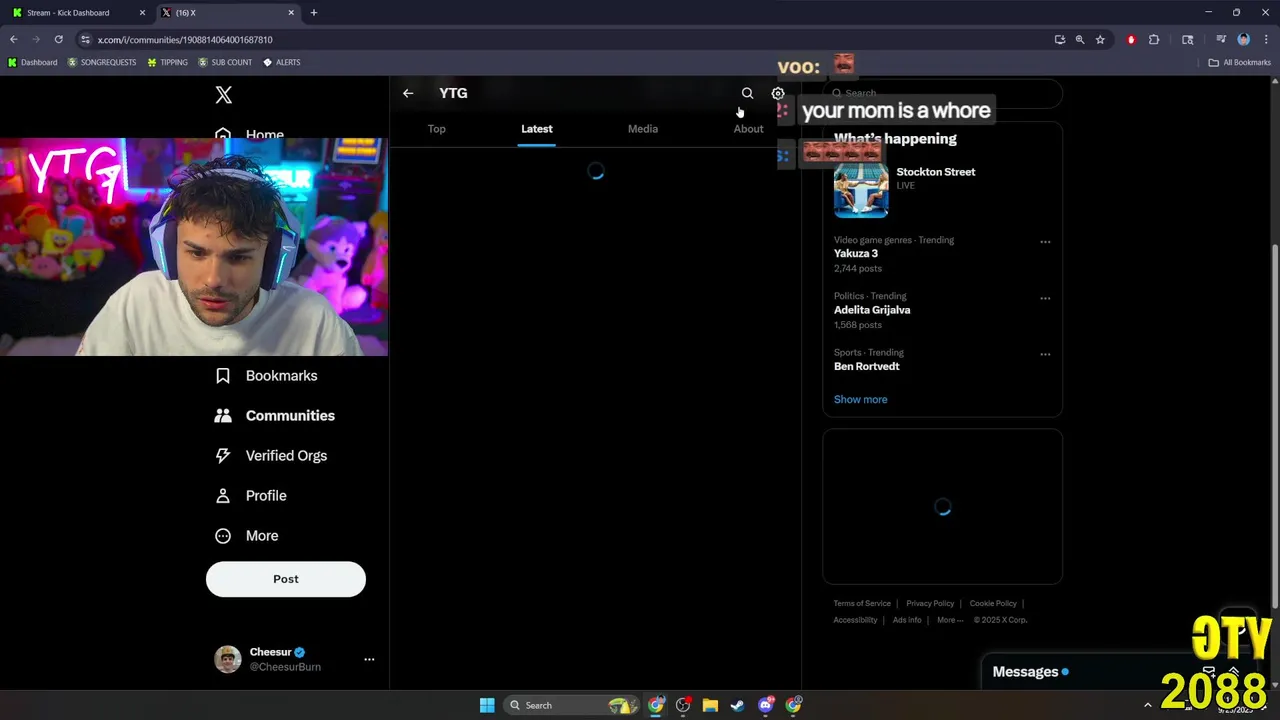Open the ALERTS bookmark
1280x720 pixels.
click(x=282, y=62)
